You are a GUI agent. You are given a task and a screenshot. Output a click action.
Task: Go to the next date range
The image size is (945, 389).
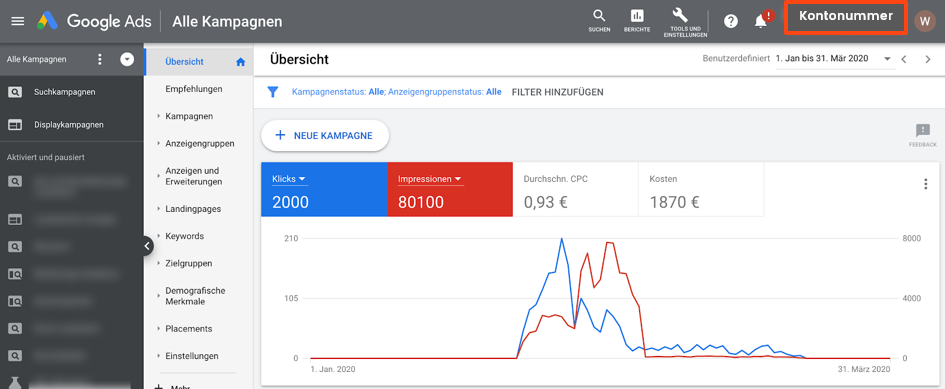click(928, 59)
